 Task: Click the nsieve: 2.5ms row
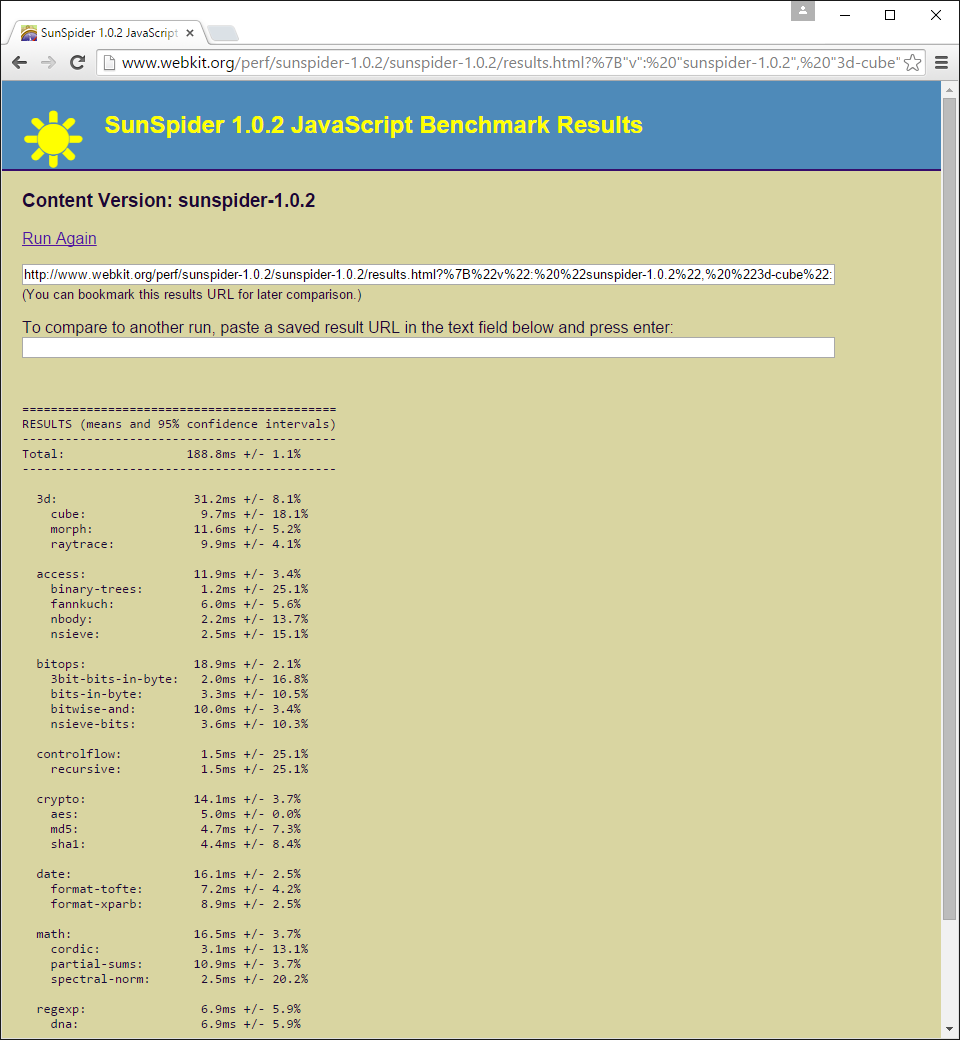(x=179, y=634)
